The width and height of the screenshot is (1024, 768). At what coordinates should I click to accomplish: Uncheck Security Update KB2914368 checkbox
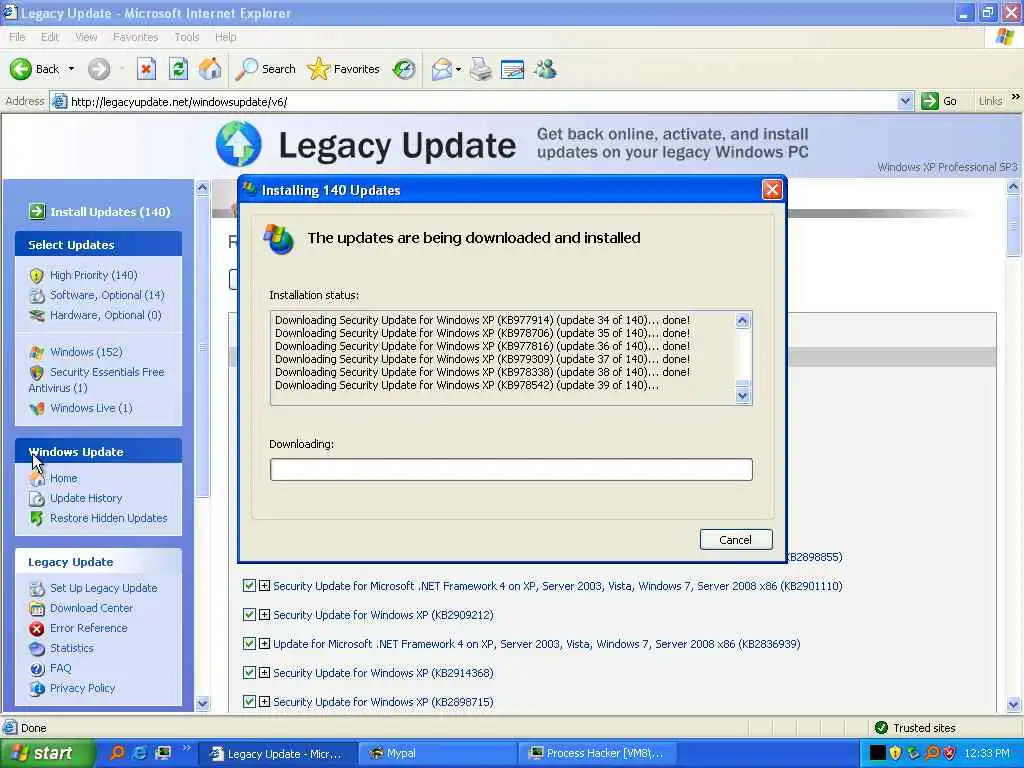pos(249,673)
